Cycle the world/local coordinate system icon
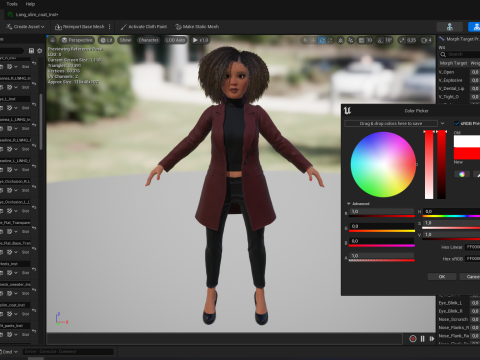Image resolution: width=480 pixels, height=360 pixels. (x=340, y=40)
